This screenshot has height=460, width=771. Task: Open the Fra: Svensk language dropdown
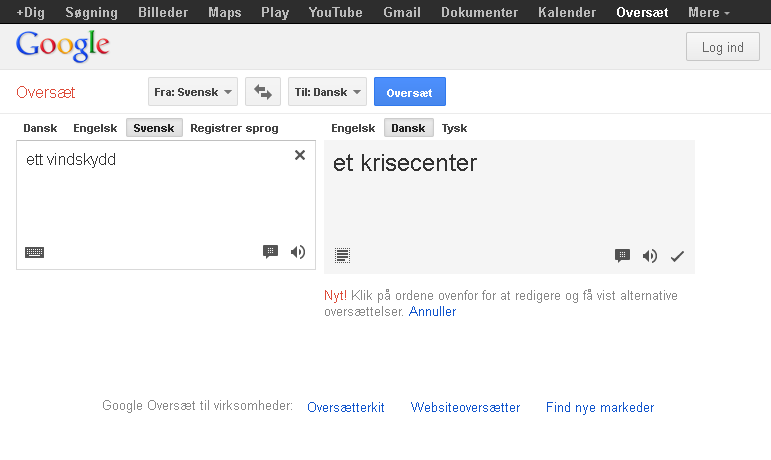[x=194, y=92]
